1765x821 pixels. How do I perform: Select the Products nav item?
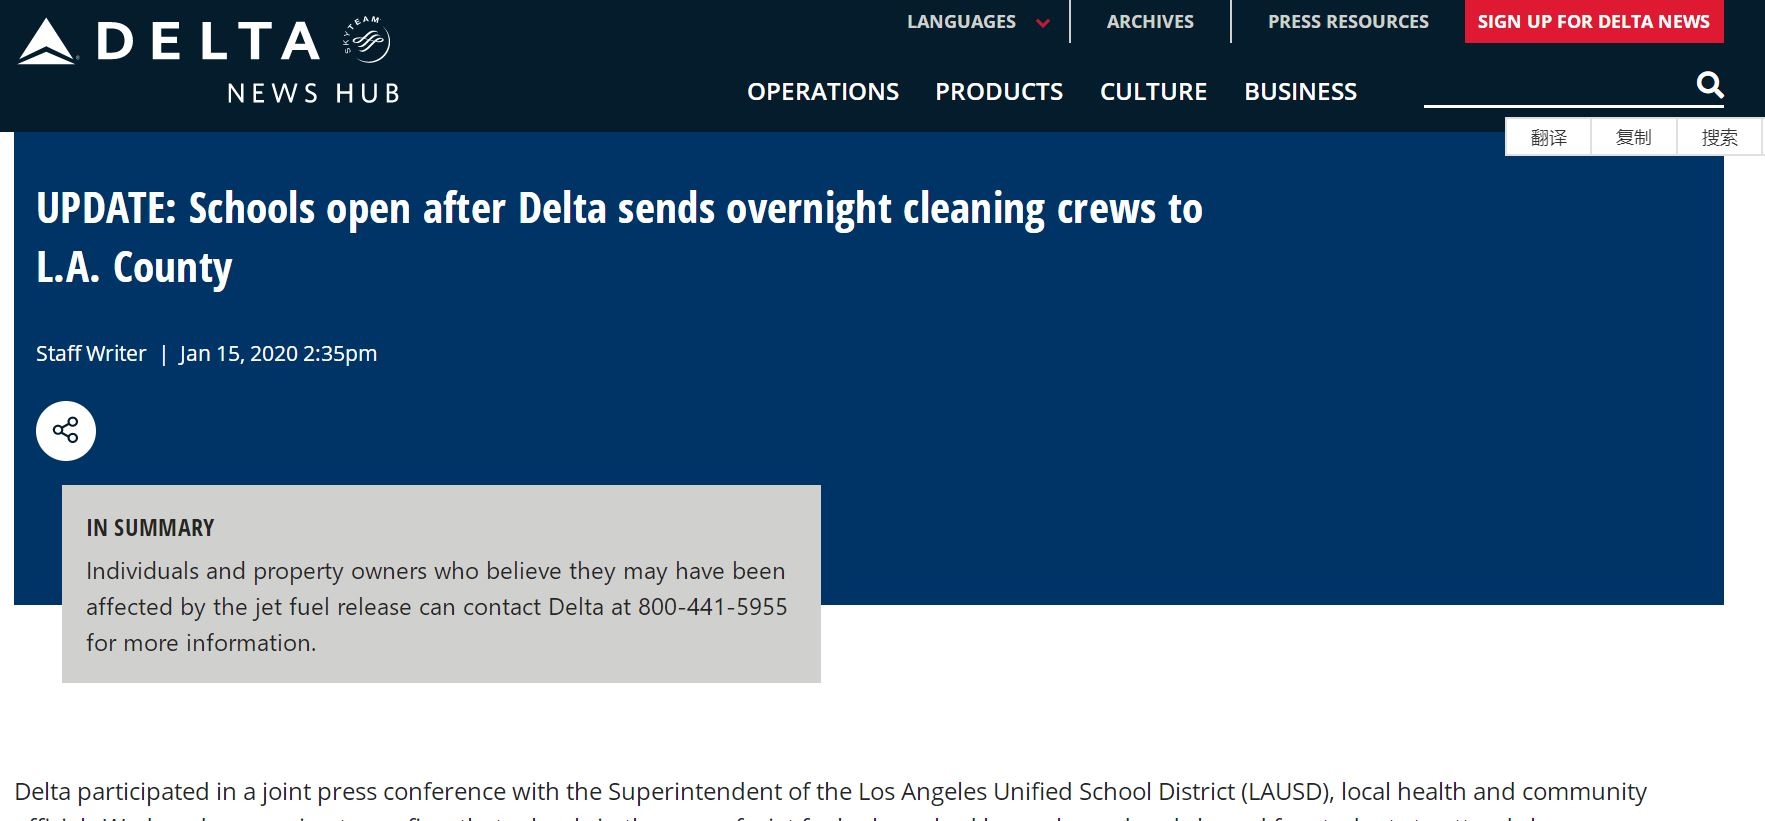(x=999, y=92)
